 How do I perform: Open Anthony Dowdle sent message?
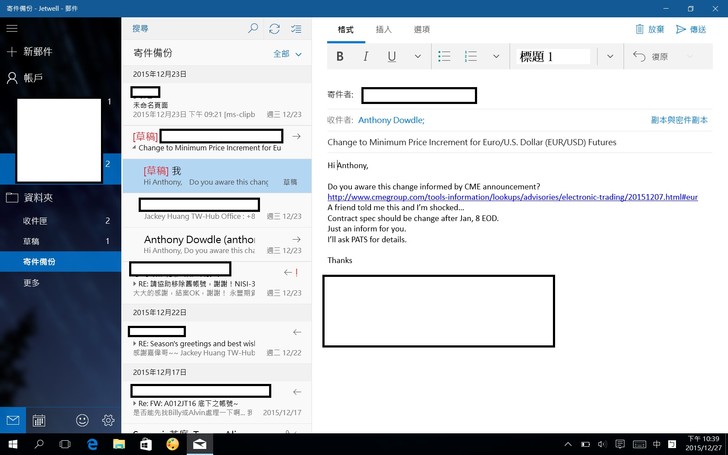tap(217, 244)
